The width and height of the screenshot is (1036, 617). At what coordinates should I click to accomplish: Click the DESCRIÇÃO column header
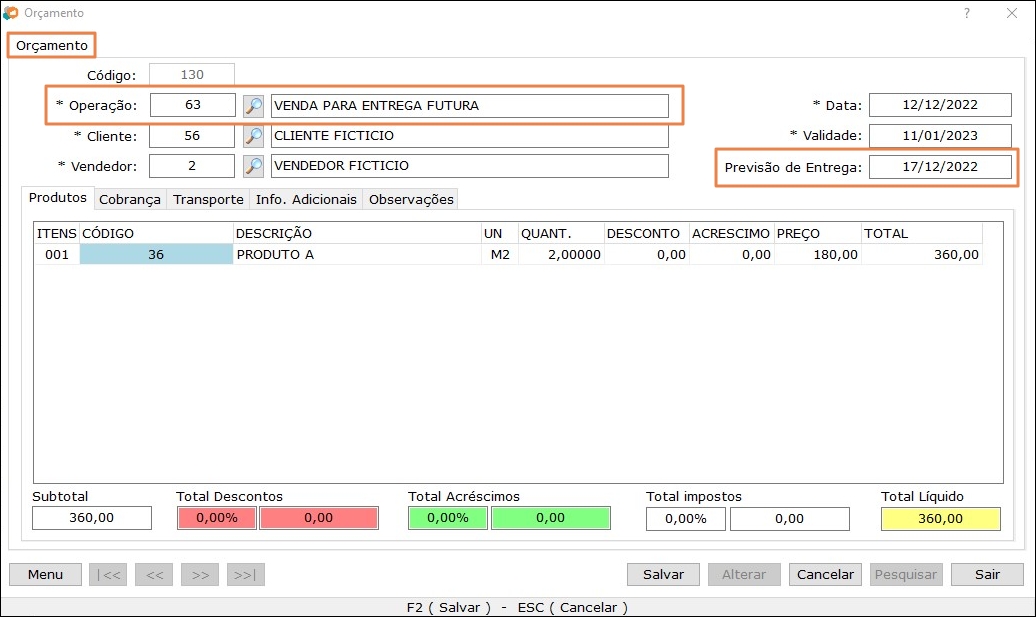click(357, 233)
